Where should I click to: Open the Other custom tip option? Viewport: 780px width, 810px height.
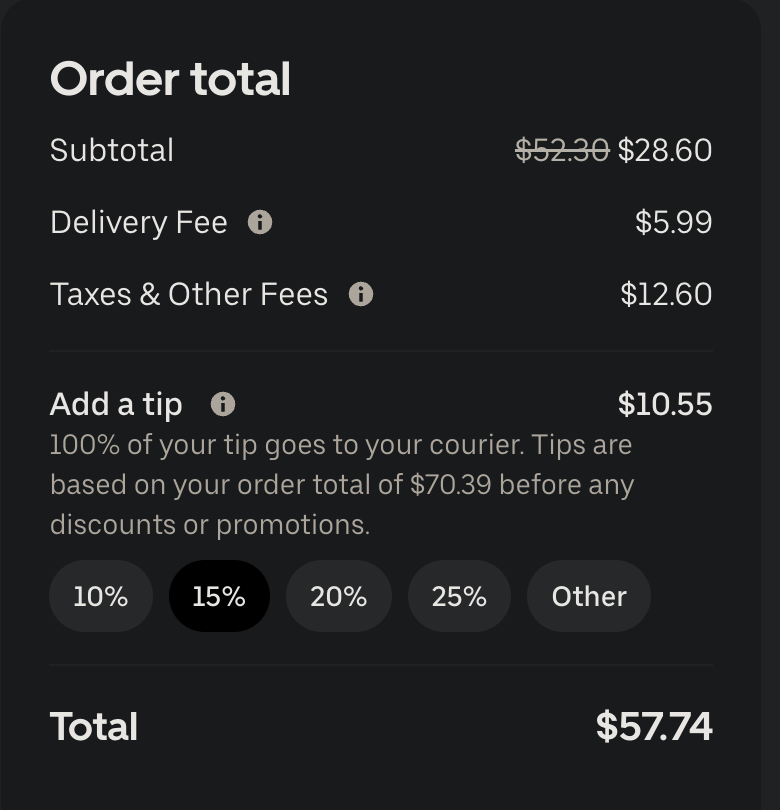[589, 596]
